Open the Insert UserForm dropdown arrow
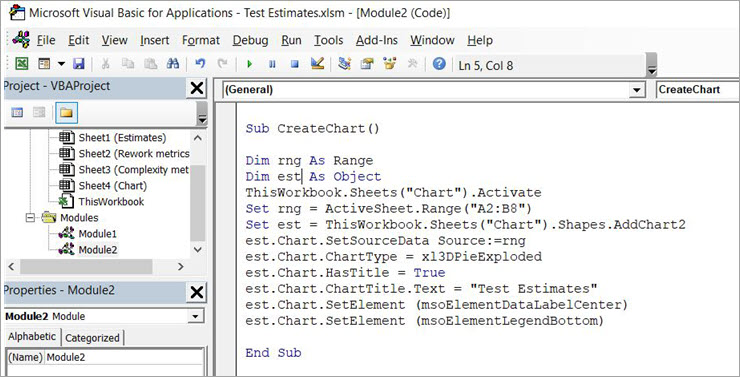The image size is (740, 377). (x=61, y=64)
